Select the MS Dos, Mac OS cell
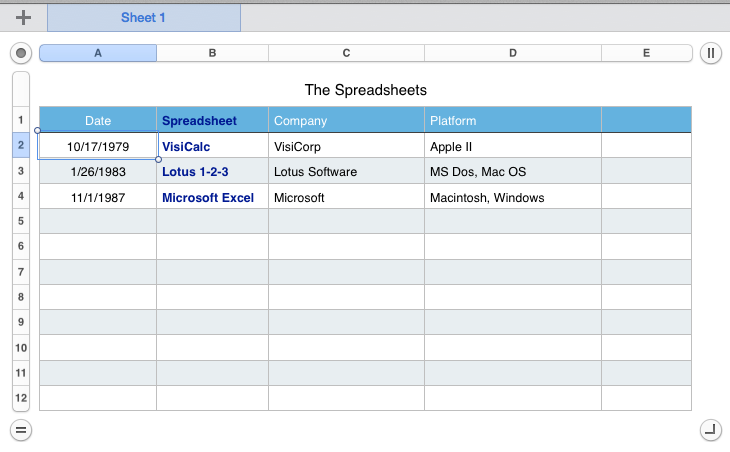This screenshot has width=730, height=452. pyautogui.click(x=513, y=171)
